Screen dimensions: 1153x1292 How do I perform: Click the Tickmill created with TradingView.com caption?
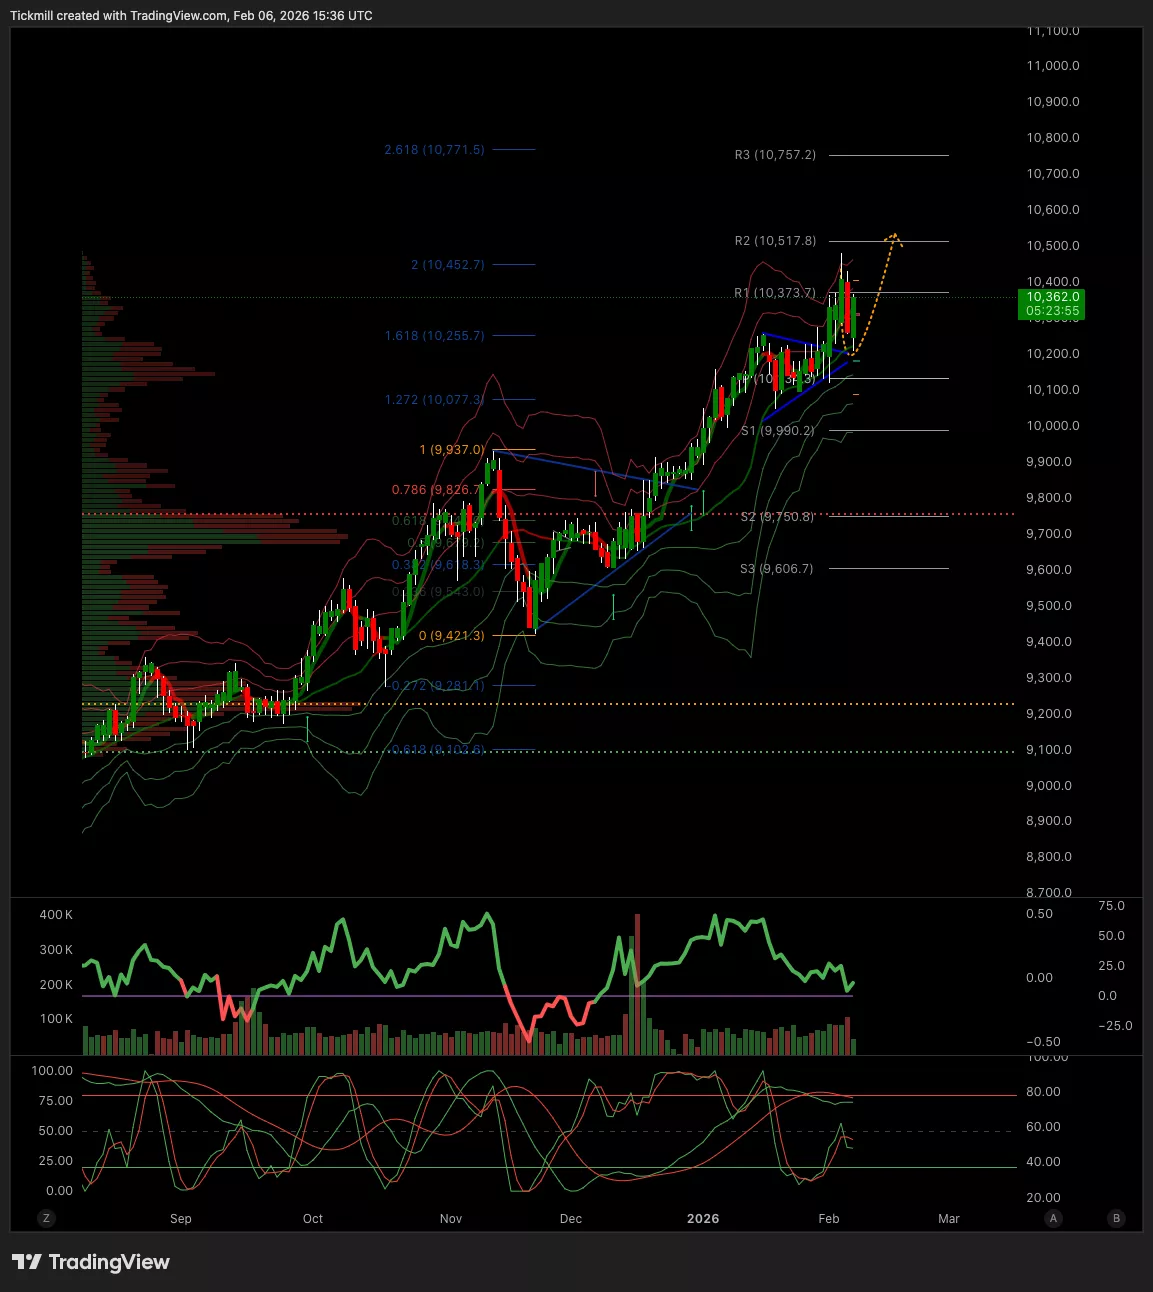coord(191,16)
